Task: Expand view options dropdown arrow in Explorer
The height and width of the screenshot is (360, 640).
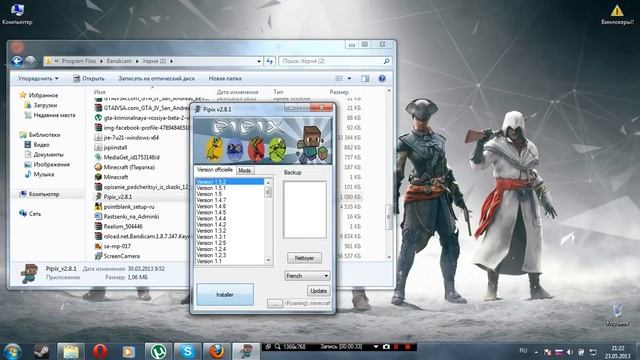Action: [349, 78]
